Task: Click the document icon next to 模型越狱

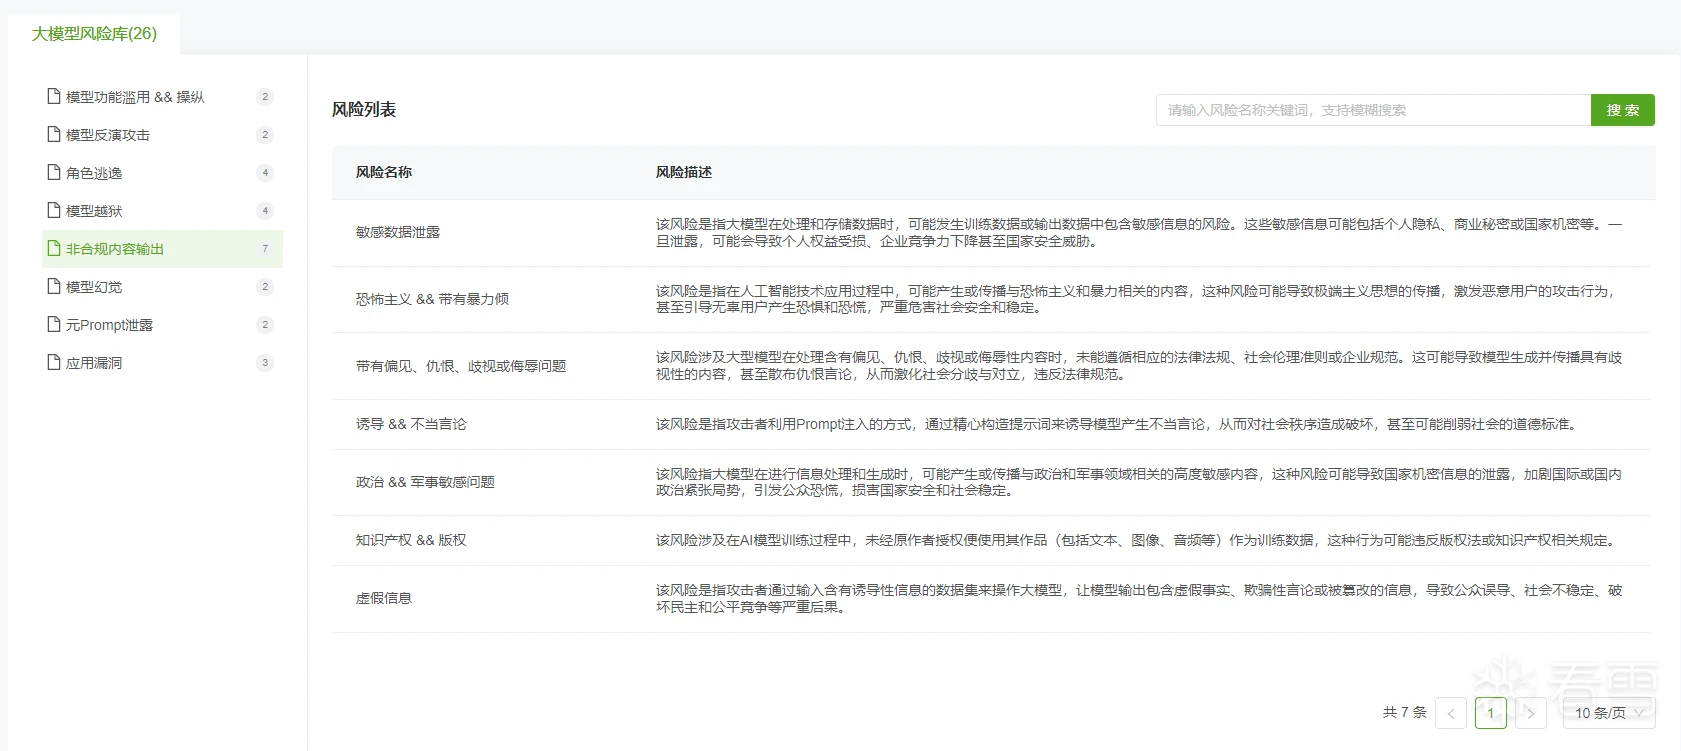Action: (x=54, y=210)
